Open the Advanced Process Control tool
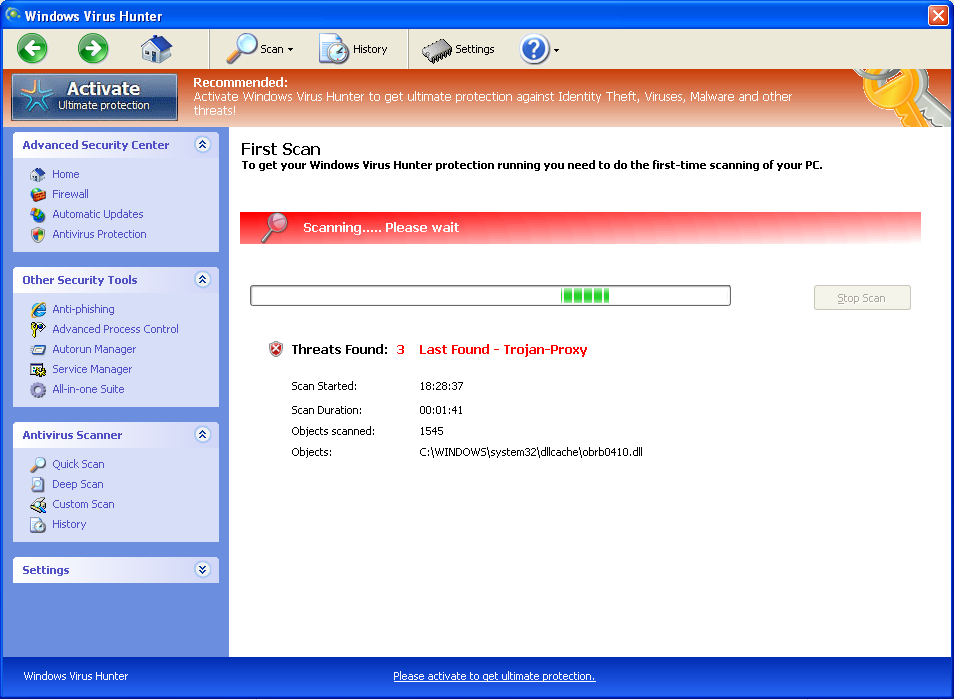Screen dimensions: 954x700 click(x=115, y=329)
